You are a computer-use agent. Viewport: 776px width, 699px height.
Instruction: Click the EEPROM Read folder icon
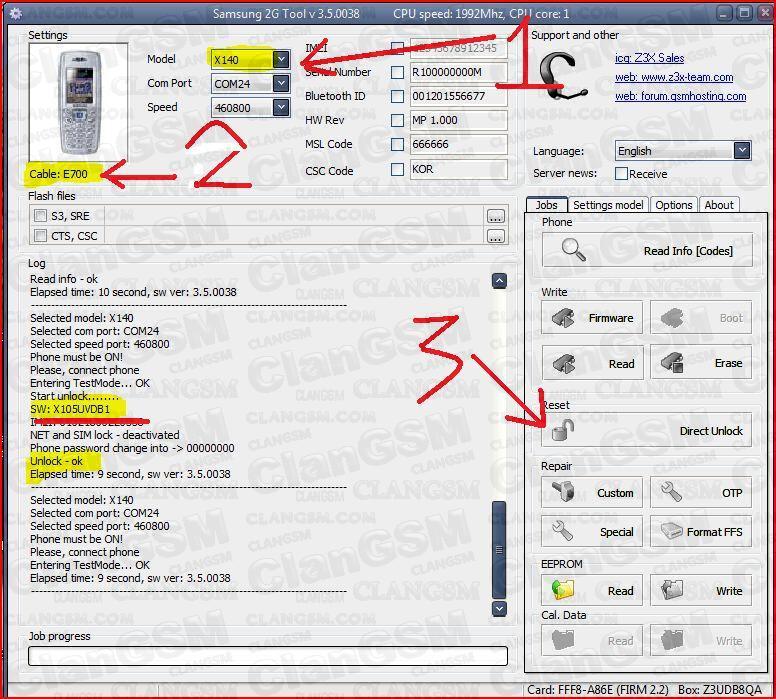coord(563,590)
